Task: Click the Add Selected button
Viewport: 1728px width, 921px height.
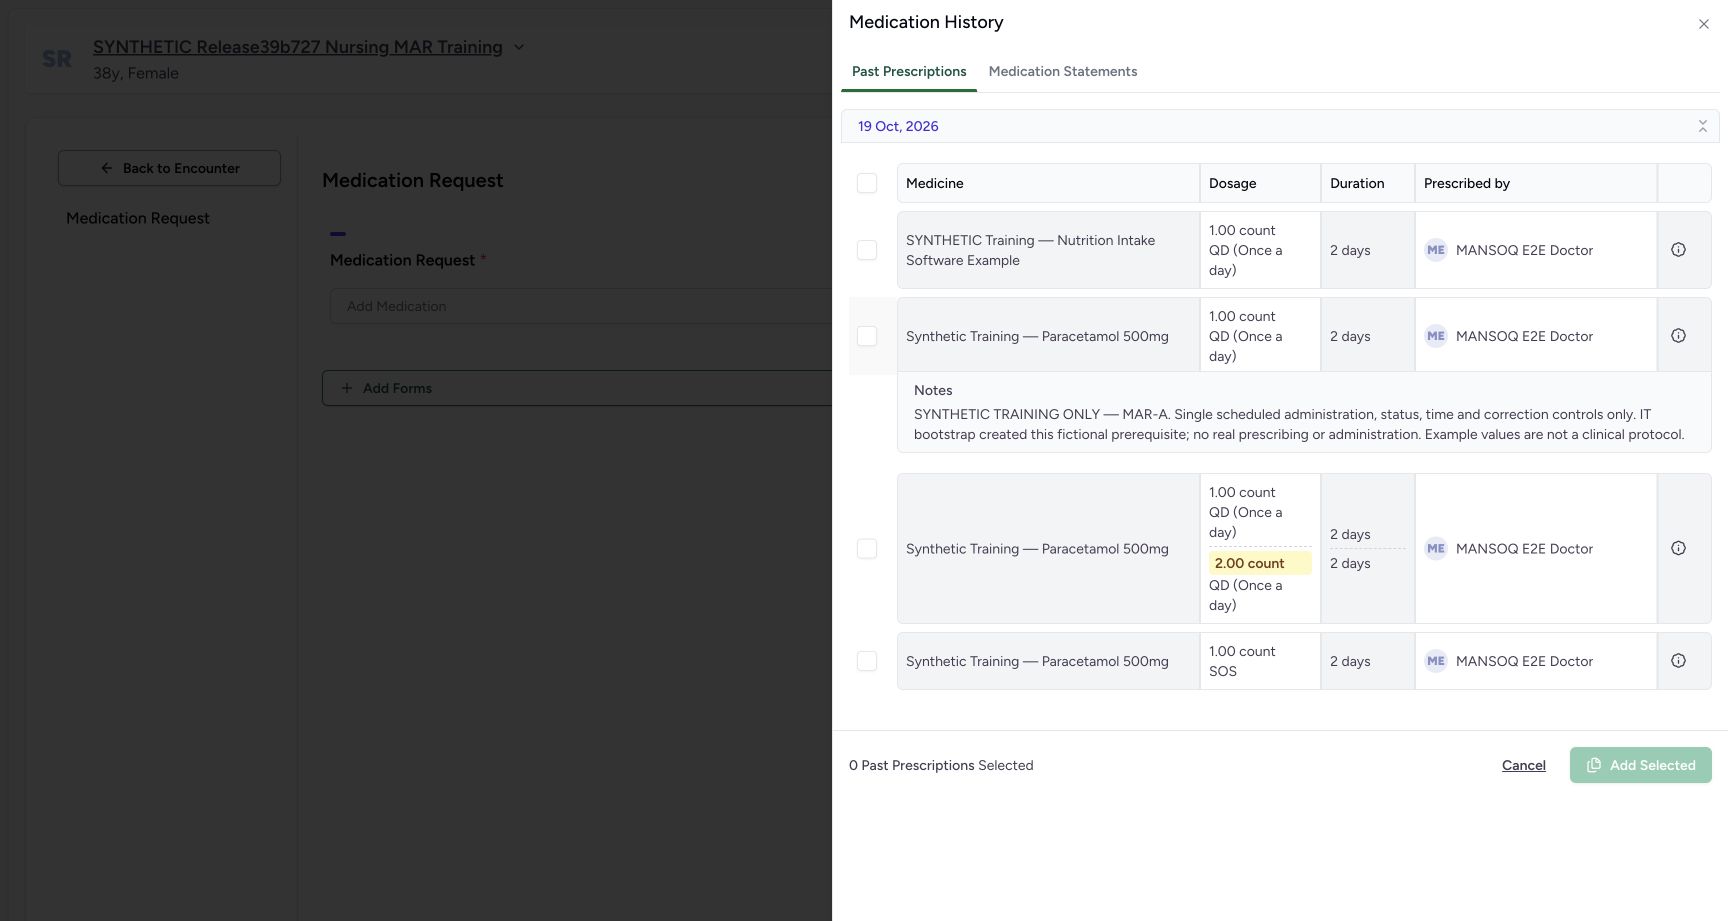Action: (1641, 765)
